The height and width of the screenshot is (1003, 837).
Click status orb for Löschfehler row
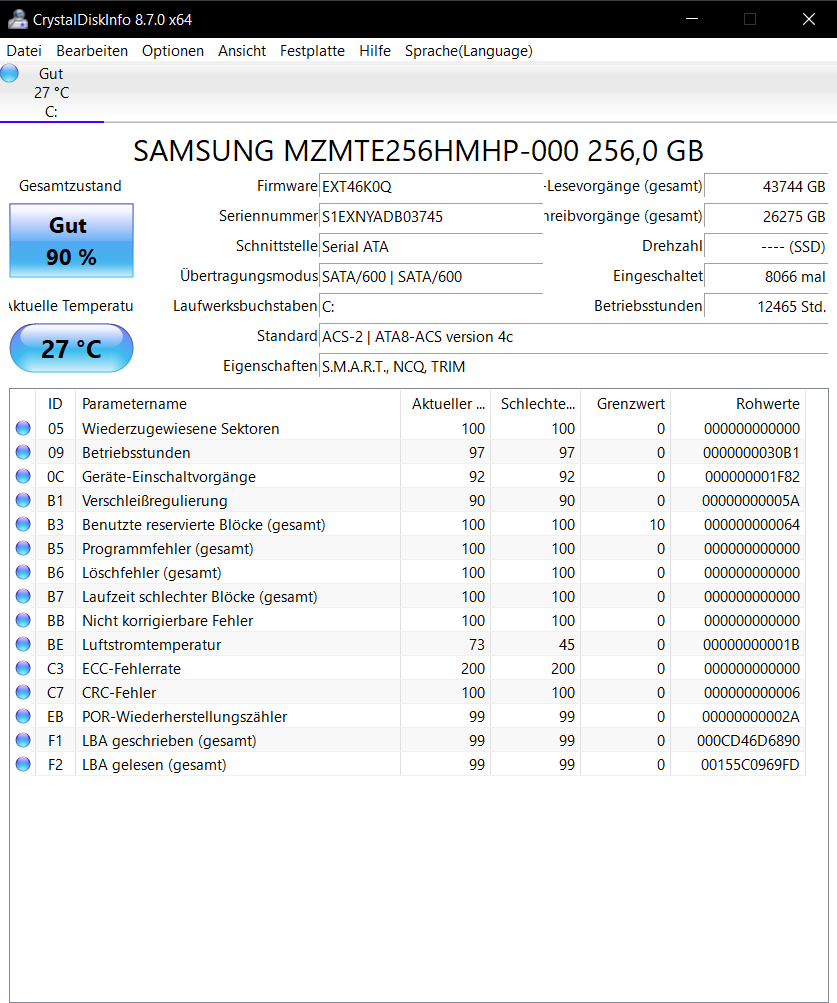click(x=23, y=572)
